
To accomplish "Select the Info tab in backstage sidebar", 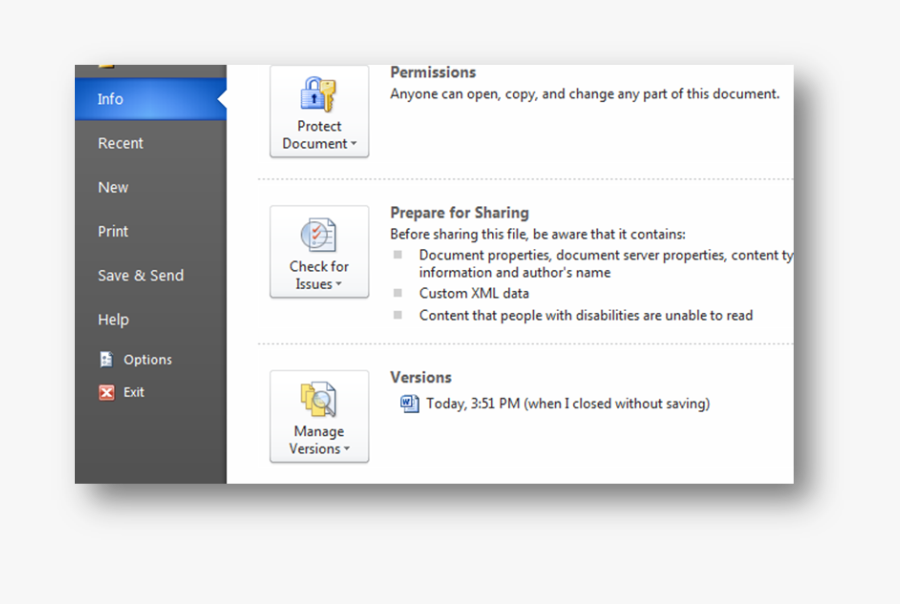I will click(x=111, y=99).
